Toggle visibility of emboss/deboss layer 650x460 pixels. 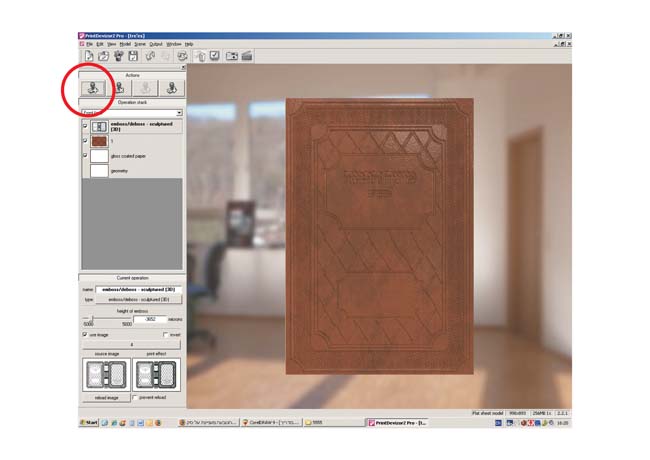point(85,126)
